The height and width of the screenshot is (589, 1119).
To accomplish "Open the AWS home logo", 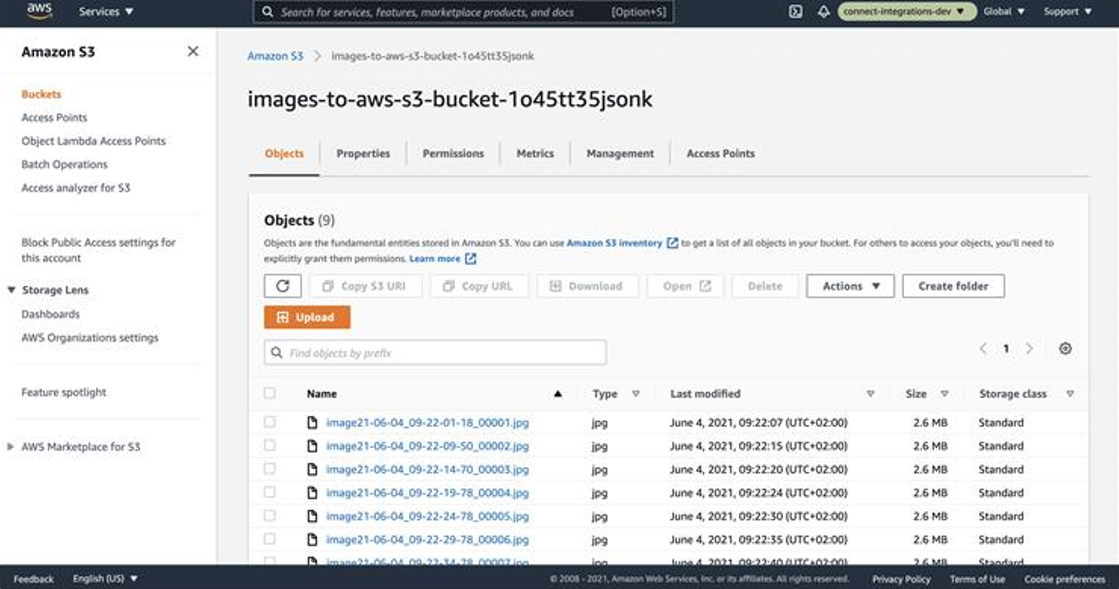I will click(x=39, y=11).
